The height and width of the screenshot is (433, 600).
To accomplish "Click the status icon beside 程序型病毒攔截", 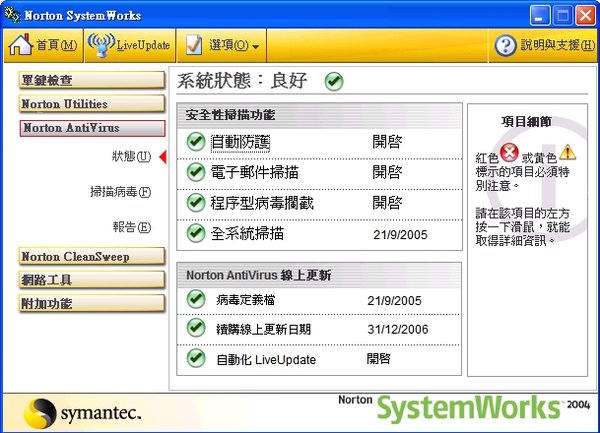I will coord(196,202).
